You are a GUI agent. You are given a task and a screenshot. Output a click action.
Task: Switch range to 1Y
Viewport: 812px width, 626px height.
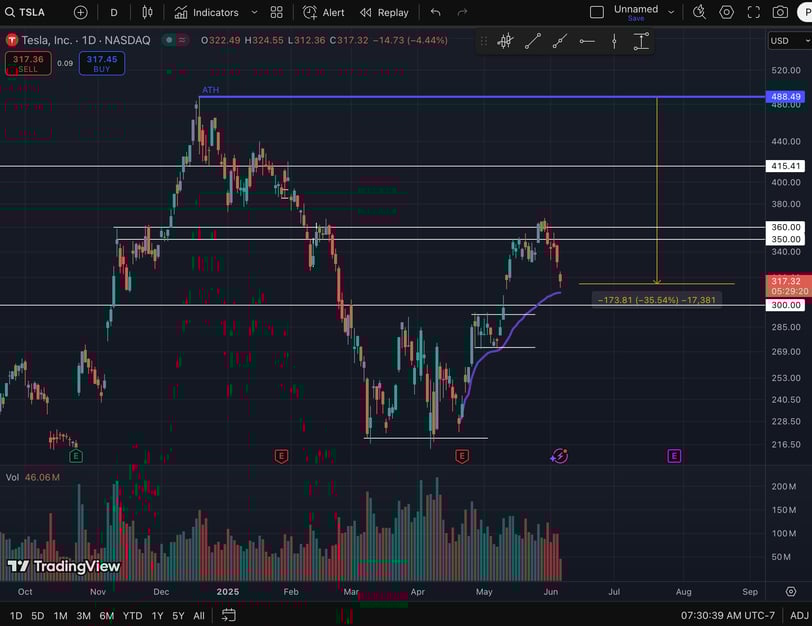157,616
